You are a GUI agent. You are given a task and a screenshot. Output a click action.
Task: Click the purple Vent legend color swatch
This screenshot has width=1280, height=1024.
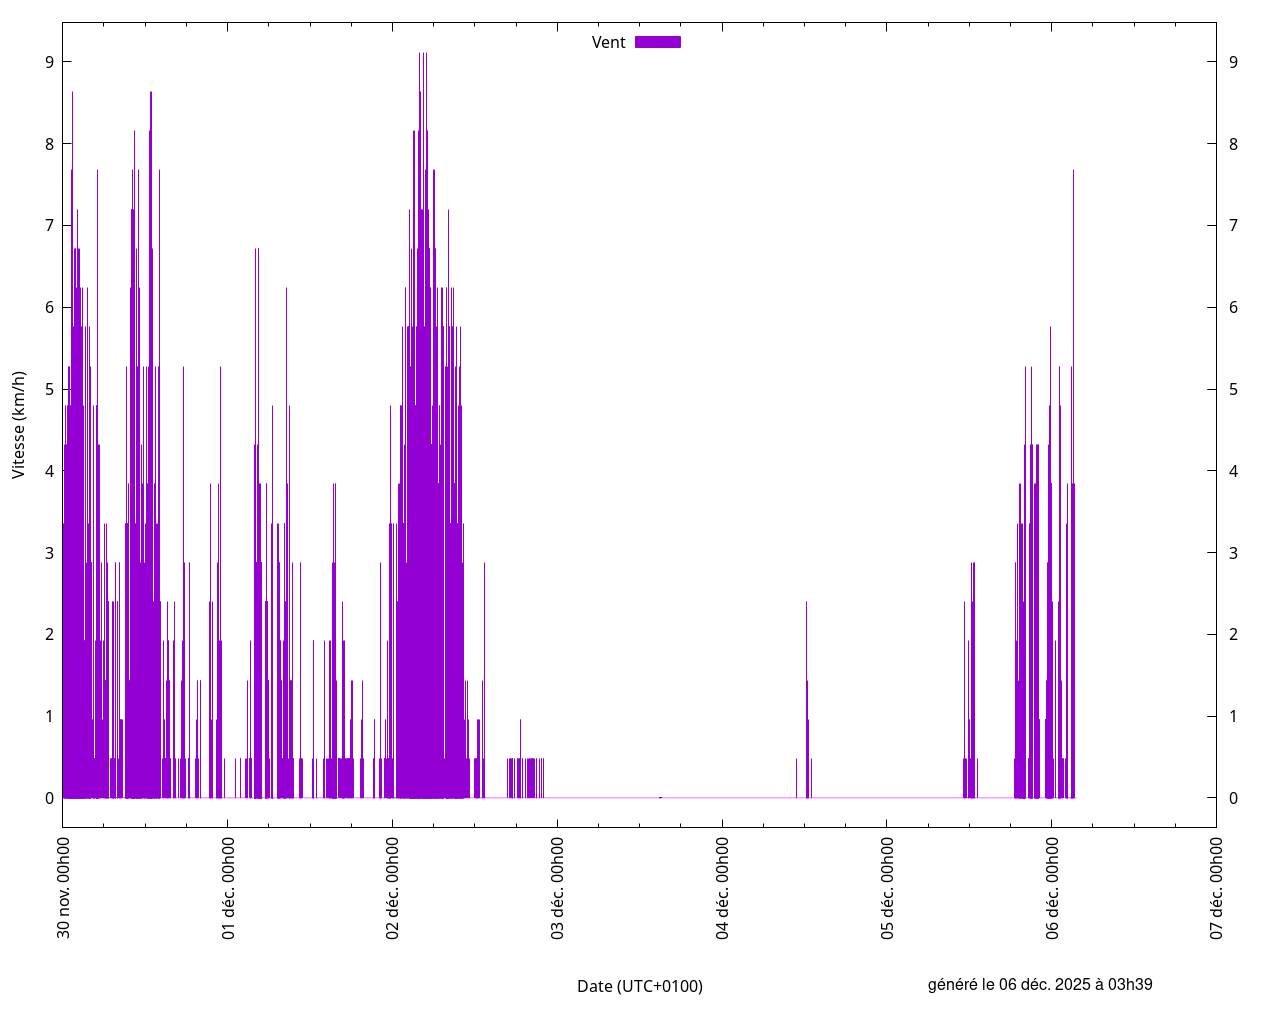[x=657, y=42]
